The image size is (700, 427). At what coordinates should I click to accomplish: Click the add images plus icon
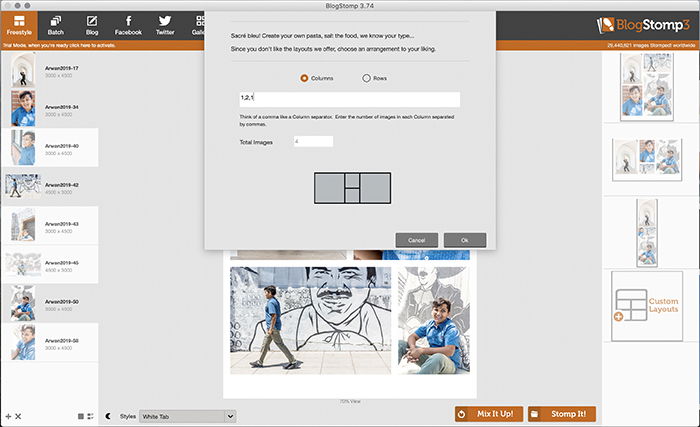(8, 415)
